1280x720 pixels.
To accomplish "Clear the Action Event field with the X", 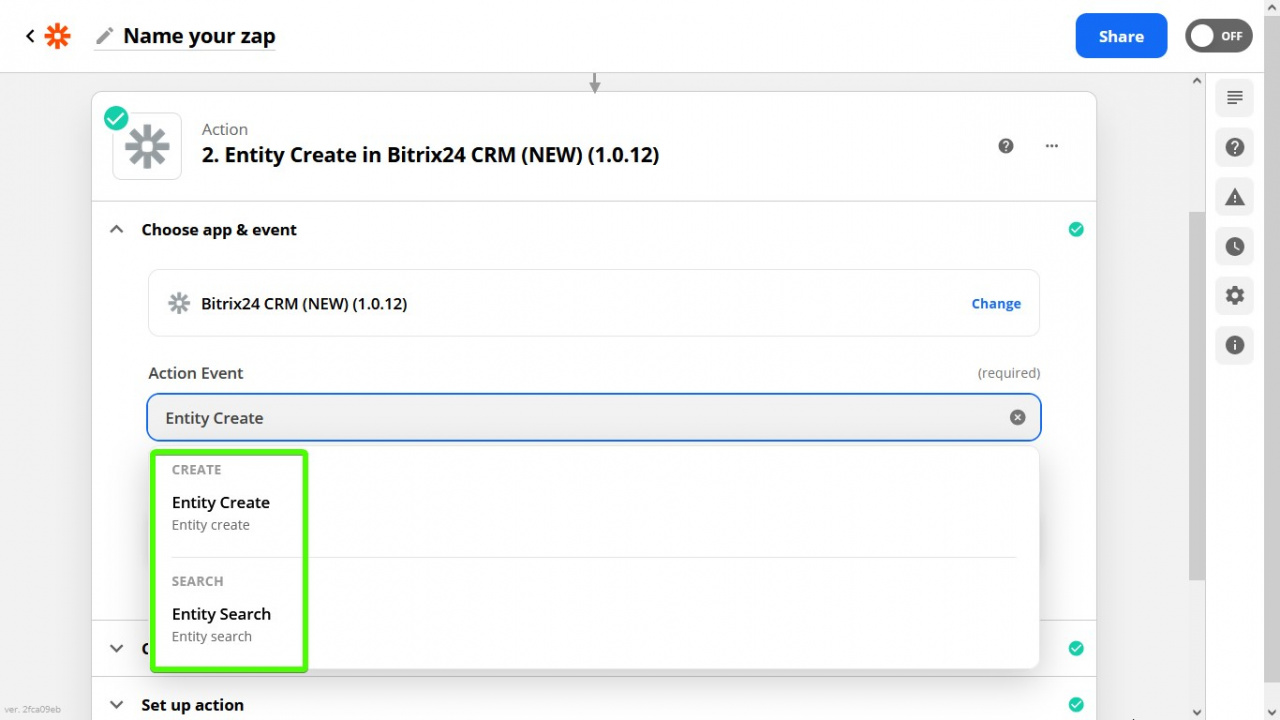I will point(1017,418).
